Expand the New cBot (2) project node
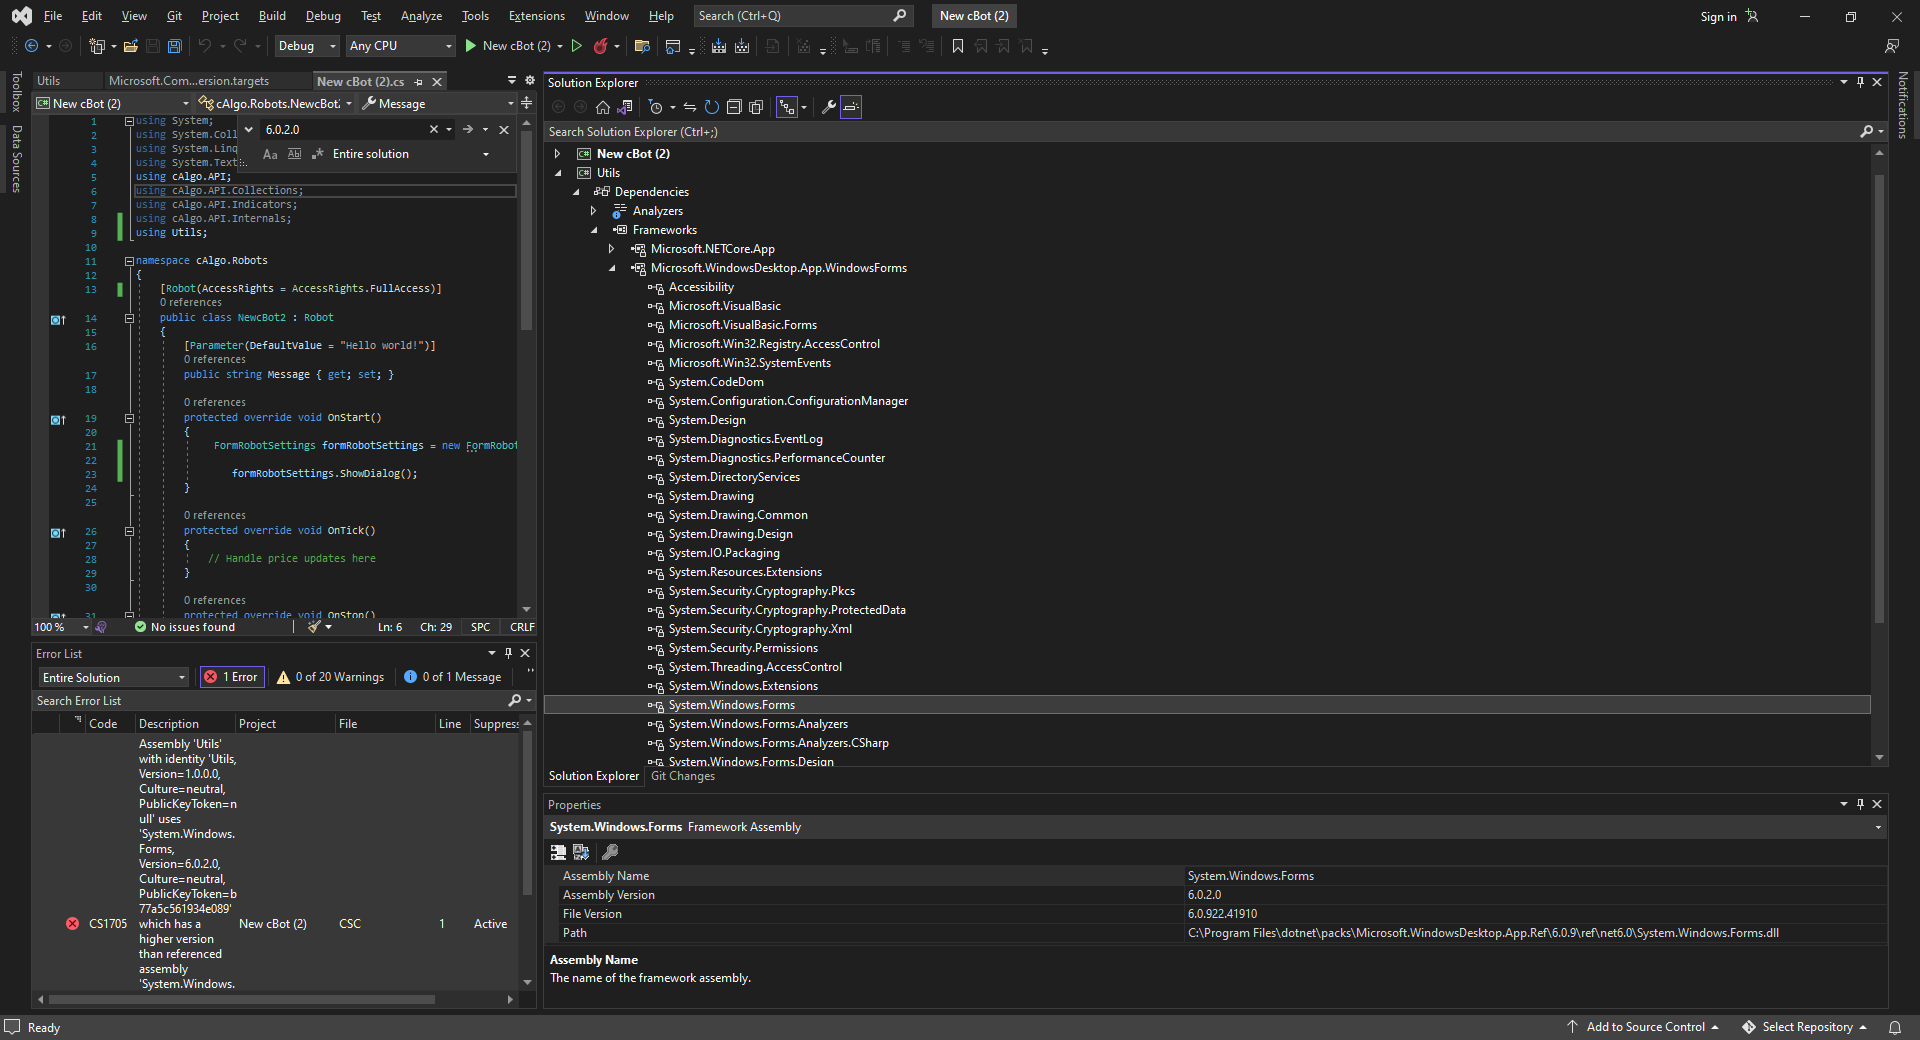The image size is (1920, 1040). 558,154
